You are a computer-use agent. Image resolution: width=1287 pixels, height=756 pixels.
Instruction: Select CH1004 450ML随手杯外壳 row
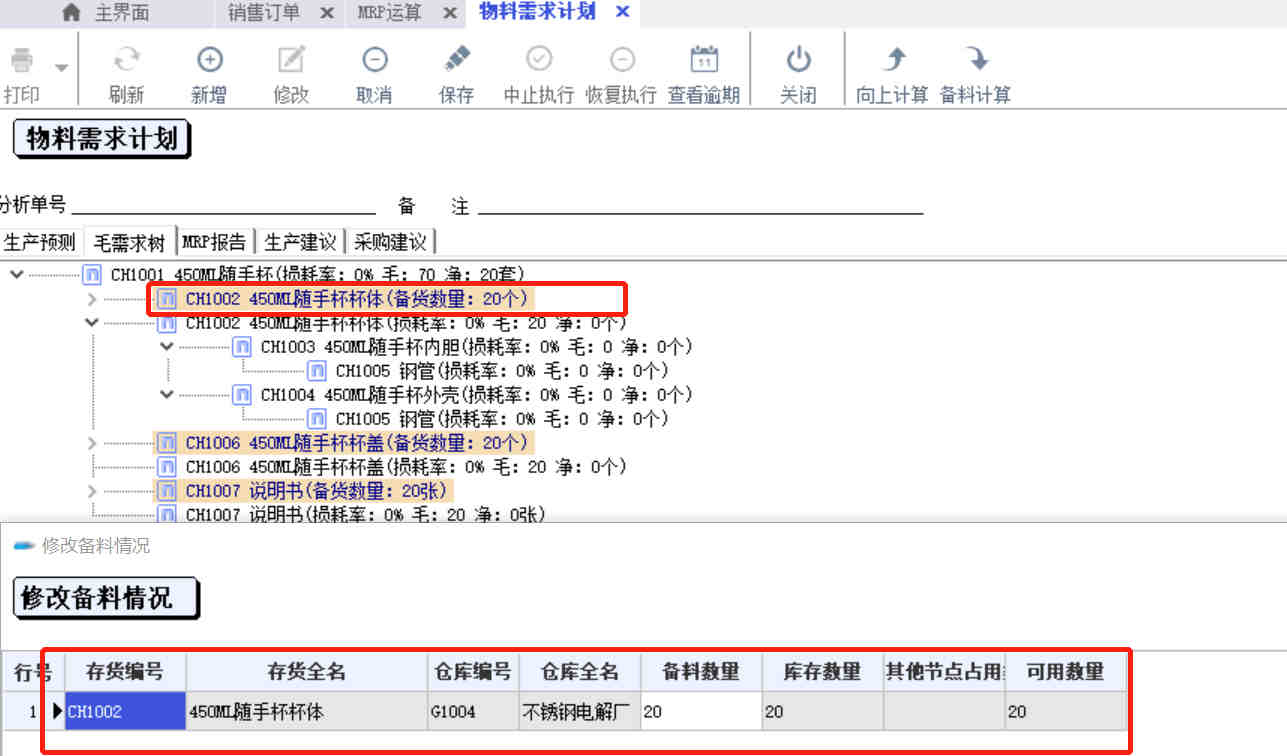pos(476,395)
